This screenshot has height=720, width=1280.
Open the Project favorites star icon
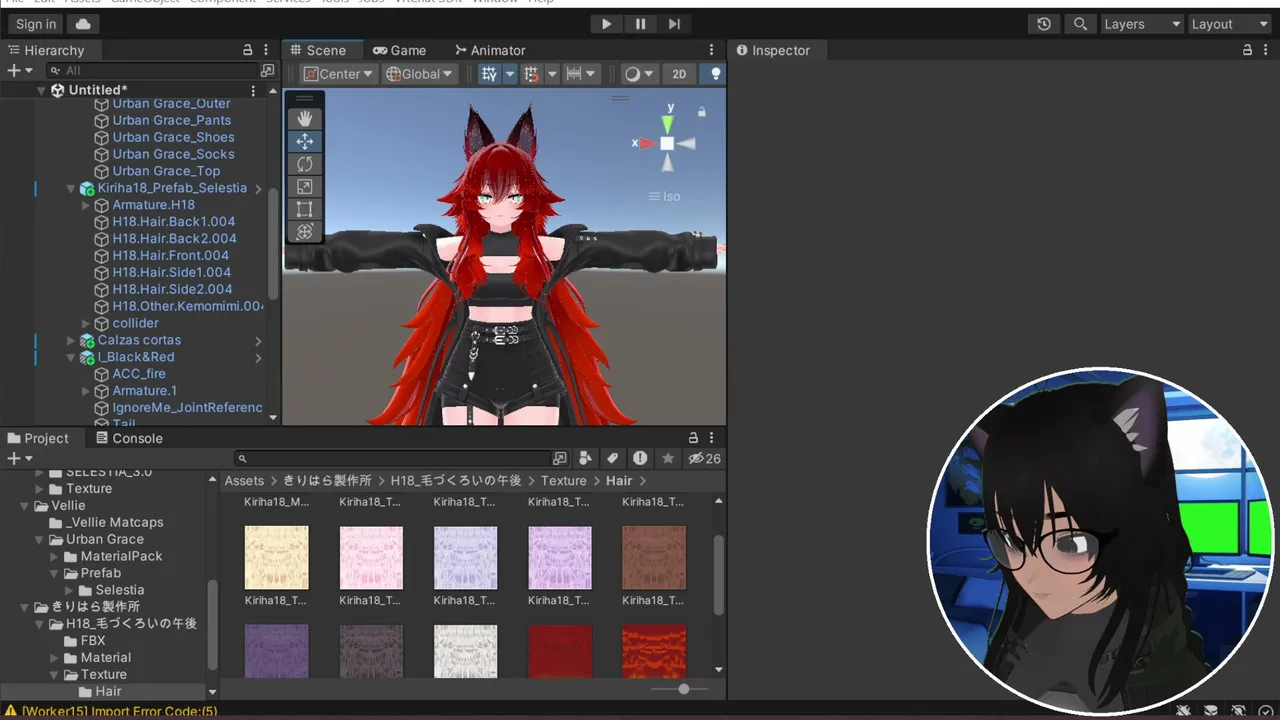[667, 459]
